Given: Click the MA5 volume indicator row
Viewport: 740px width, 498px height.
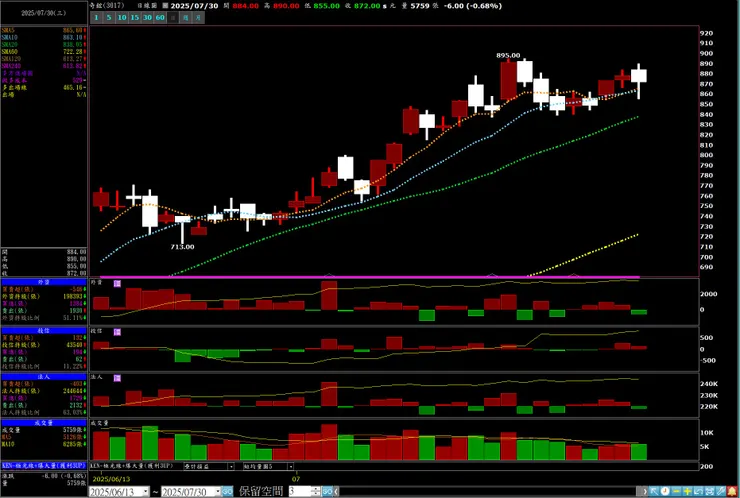Looking at the screenshot, I should click(x=44, y=437).
